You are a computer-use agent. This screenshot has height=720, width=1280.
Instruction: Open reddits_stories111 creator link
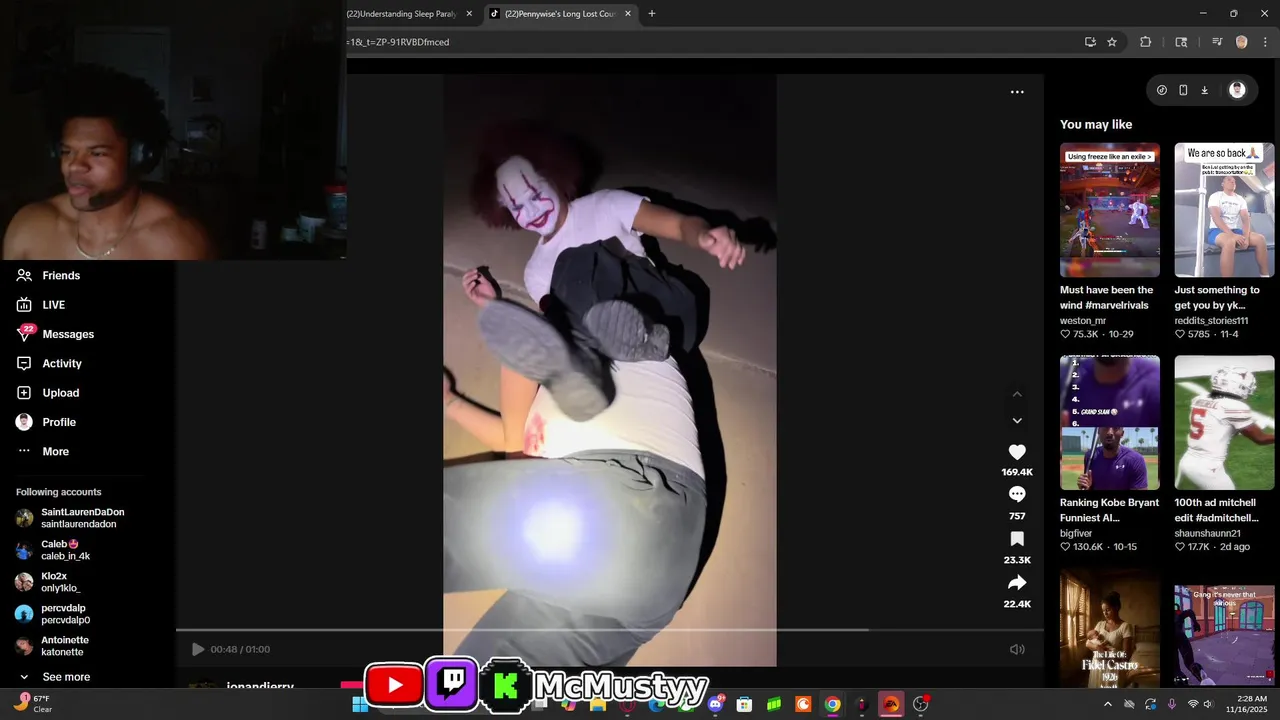click(x=1211, y=321)
